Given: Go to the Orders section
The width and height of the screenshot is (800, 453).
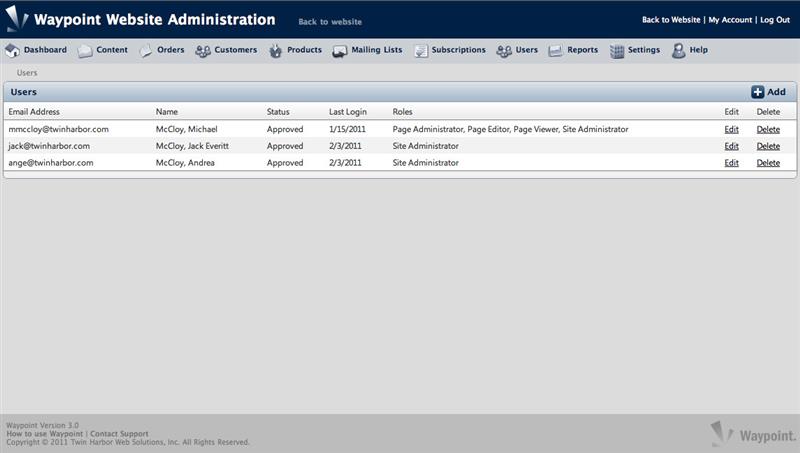Looking at the screenshot, I should pyautogui.click(x=170, y=50).
